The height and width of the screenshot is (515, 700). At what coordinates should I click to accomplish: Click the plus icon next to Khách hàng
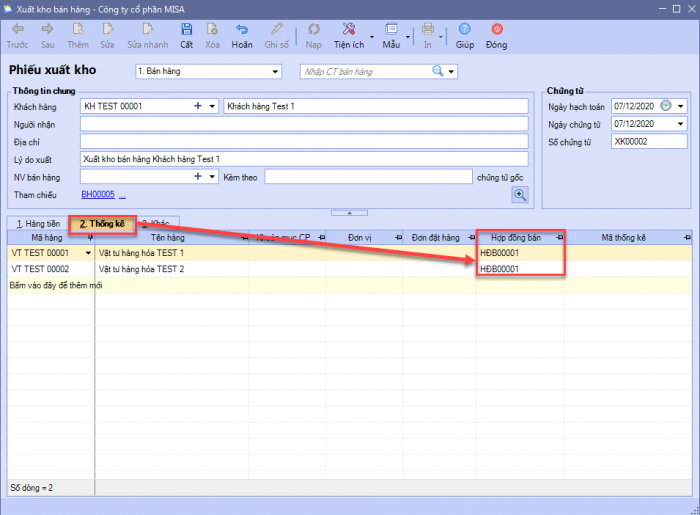pyautogui.click(x=197, y=106)
